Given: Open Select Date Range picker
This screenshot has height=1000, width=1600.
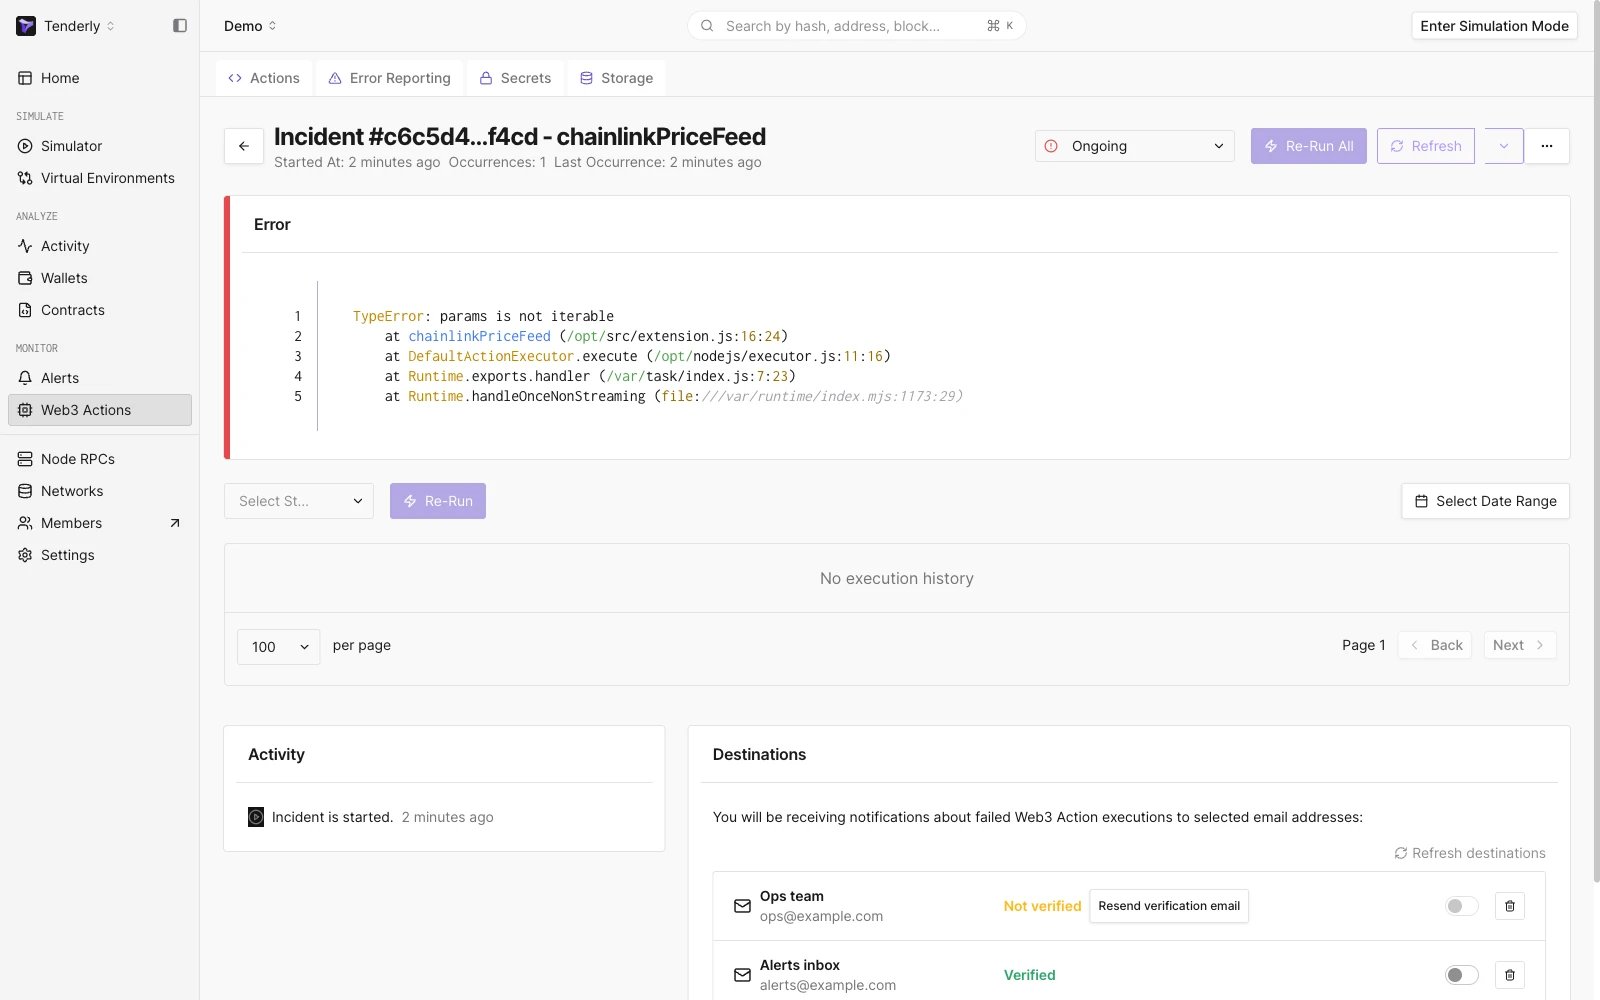Looking at the screenshot, I should point(1485,501).
